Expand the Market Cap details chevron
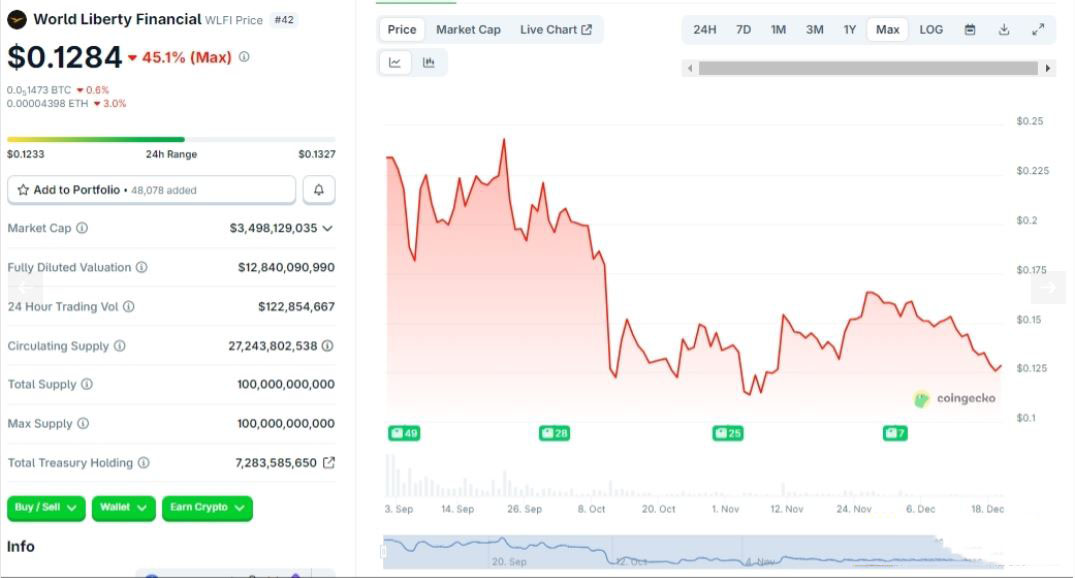This screenshot has width=1075, height=578. pyautogui.click(x=327, y=228)
